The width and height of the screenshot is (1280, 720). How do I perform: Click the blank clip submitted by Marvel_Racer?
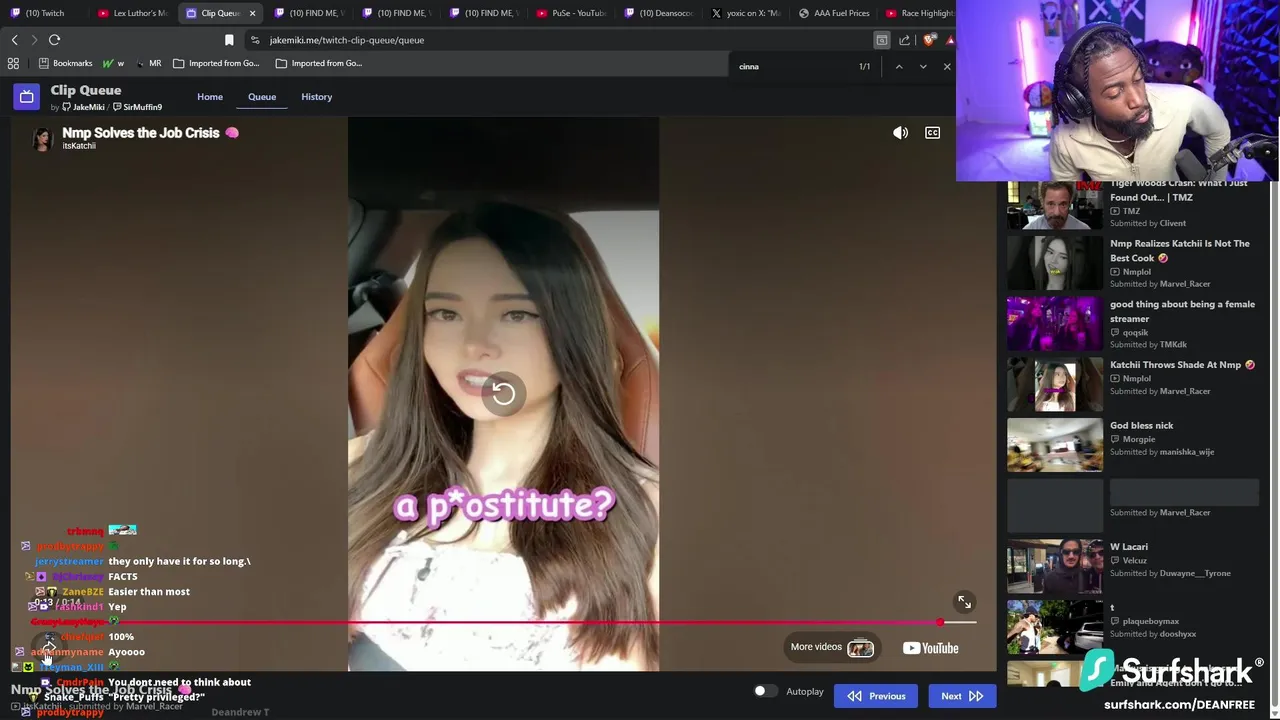(1133, 505)
